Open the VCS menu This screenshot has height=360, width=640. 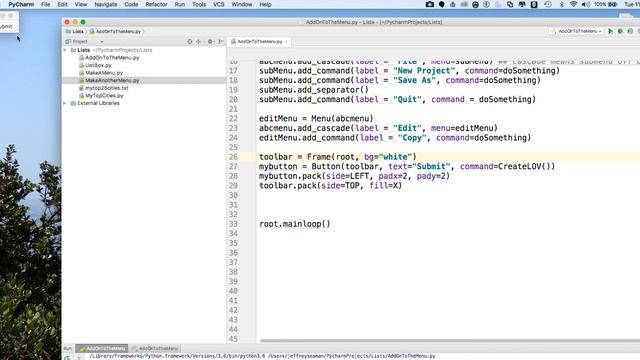point(218,4)
